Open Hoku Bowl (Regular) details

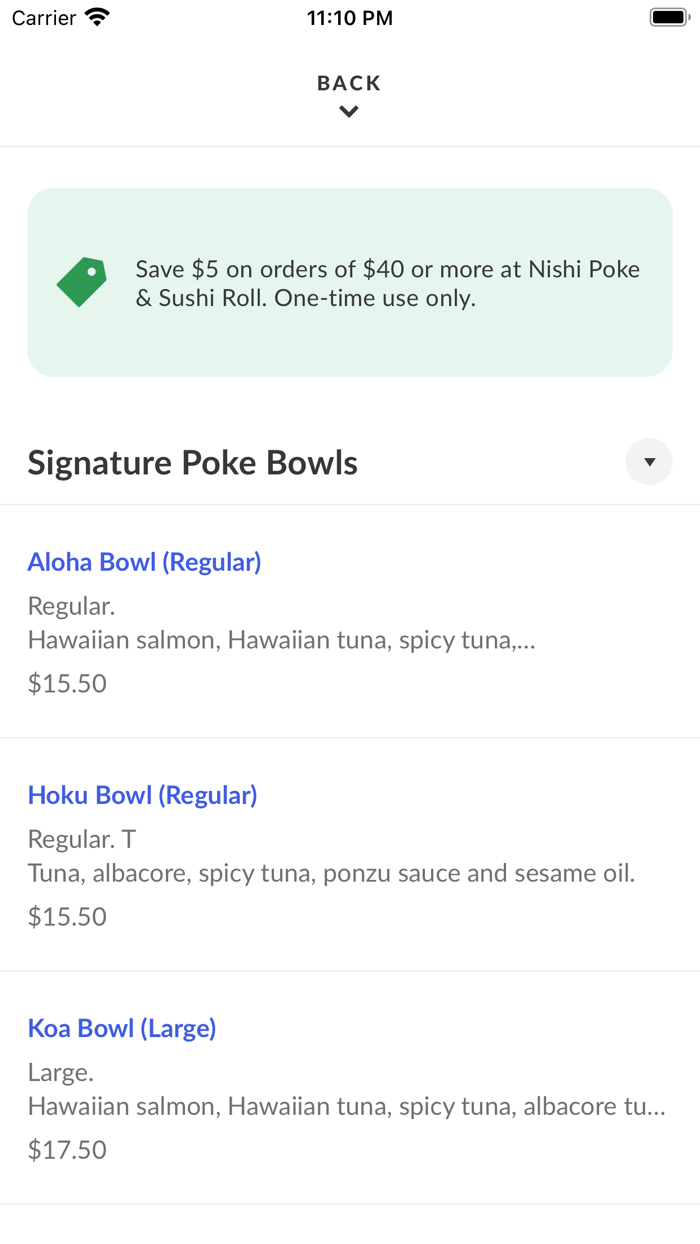point(142,794)
